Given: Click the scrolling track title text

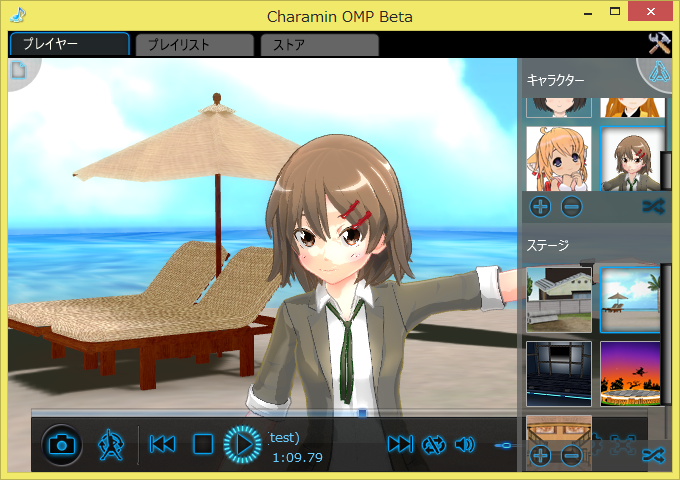Looking at the screenshot, I should (284, 438).
